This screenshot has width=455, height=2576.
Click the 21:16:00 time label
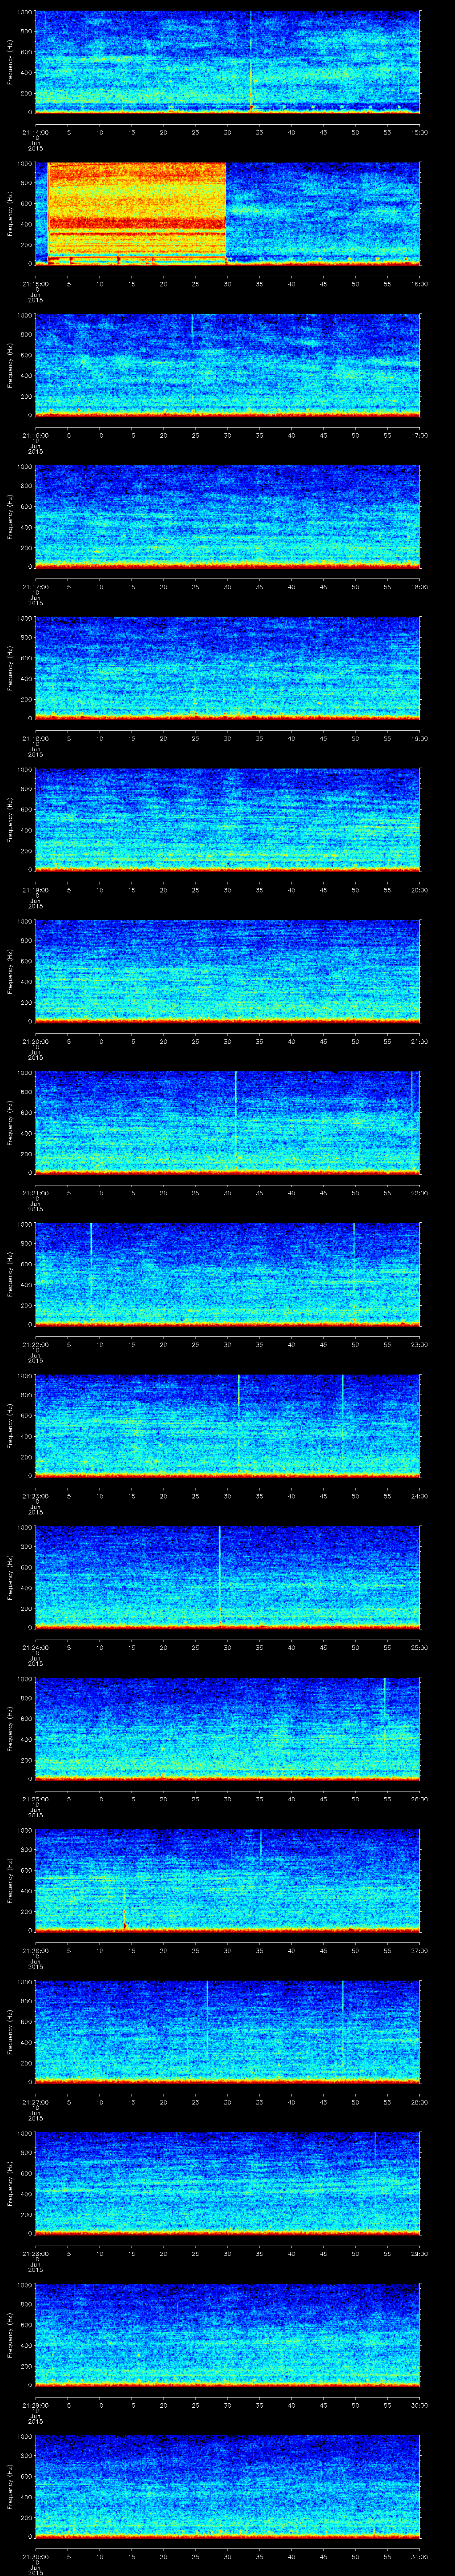click(35, 435)
